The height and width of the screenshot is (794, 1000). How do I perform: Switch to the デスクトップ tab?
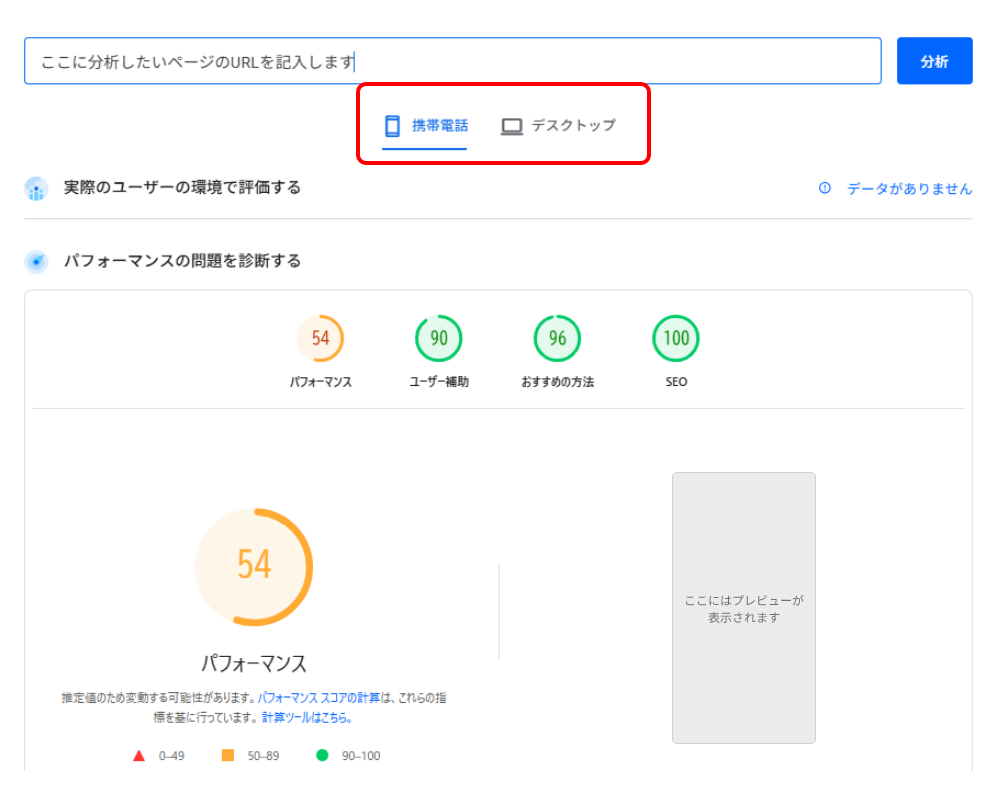[x=573, y=126]
